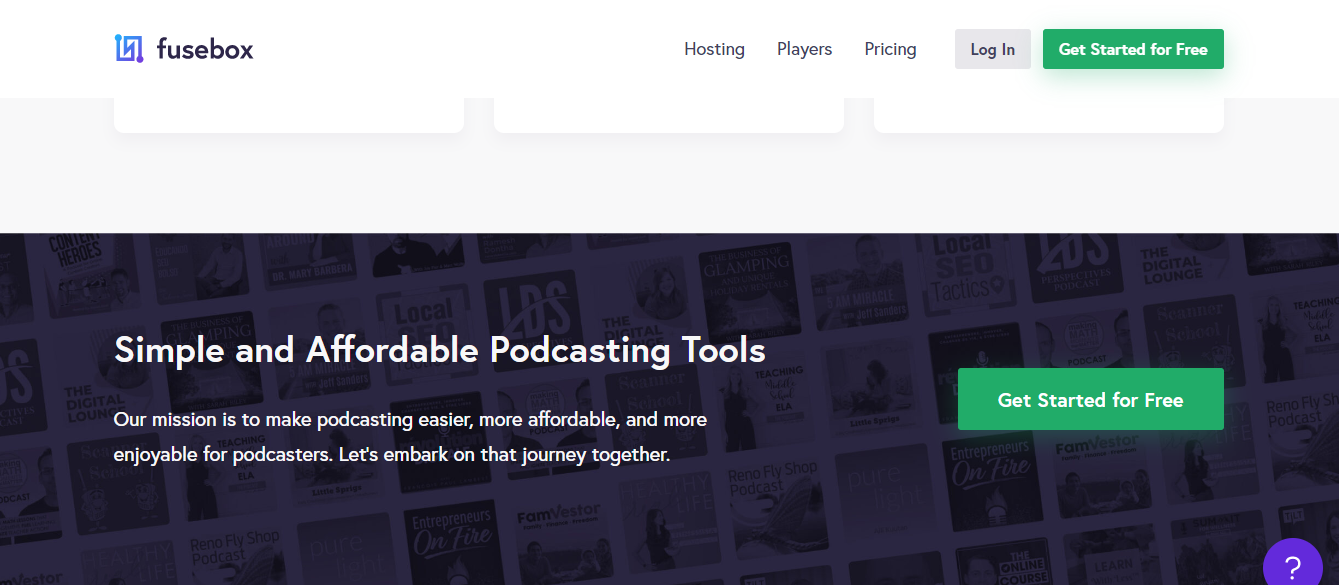Image resolution: width=1339 pixels, height=585 pixels.
Task: Click header Get Started for Free button
Action: click(x=1132, y=49)
